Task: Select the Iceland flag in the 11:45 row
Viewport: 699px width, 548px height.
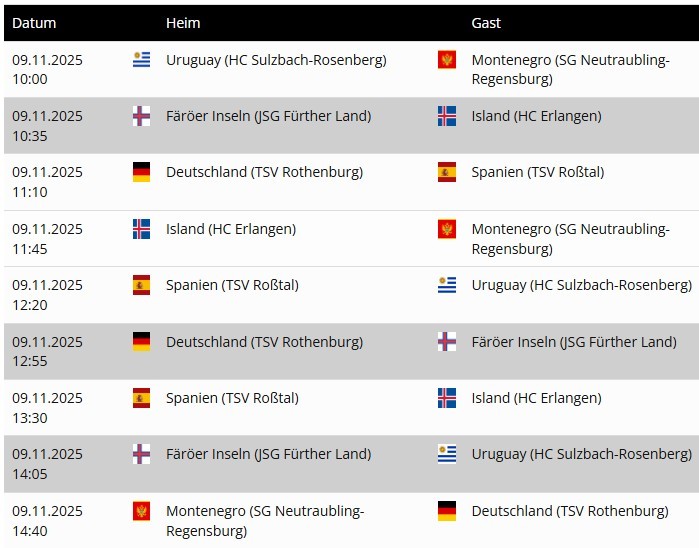Action: pyautogui.click(x=141, y=229)
